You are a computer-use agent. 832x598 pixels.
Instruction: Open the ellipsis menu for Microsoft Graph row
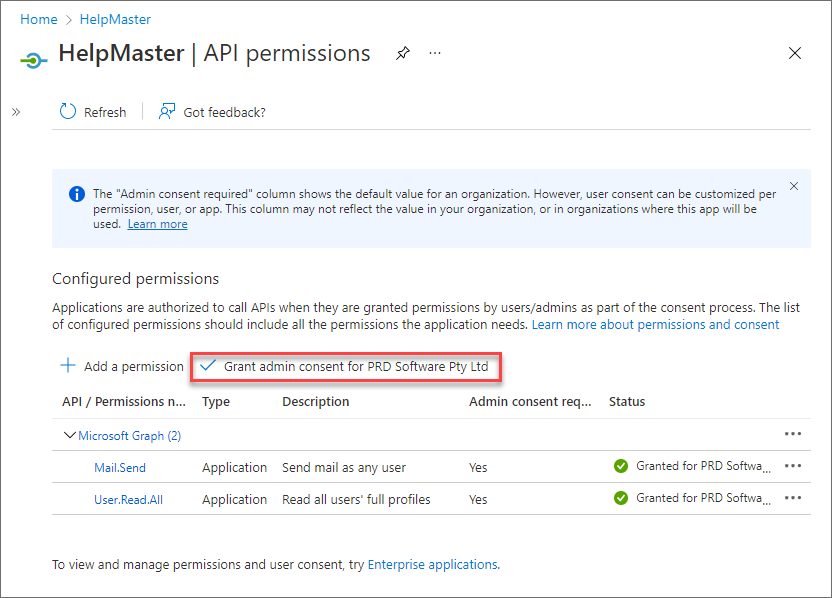(793, 434)
